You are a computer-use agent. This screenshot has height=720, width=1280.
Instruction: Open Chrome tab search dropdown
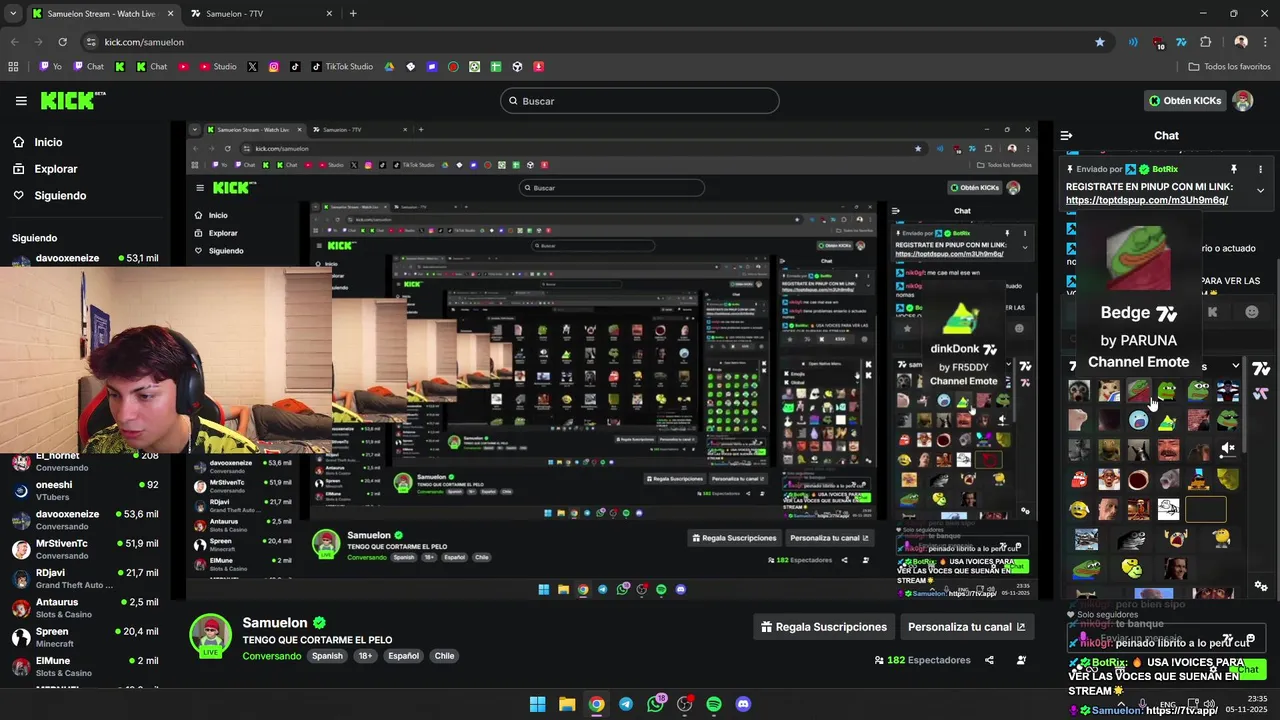coord(12,14)
